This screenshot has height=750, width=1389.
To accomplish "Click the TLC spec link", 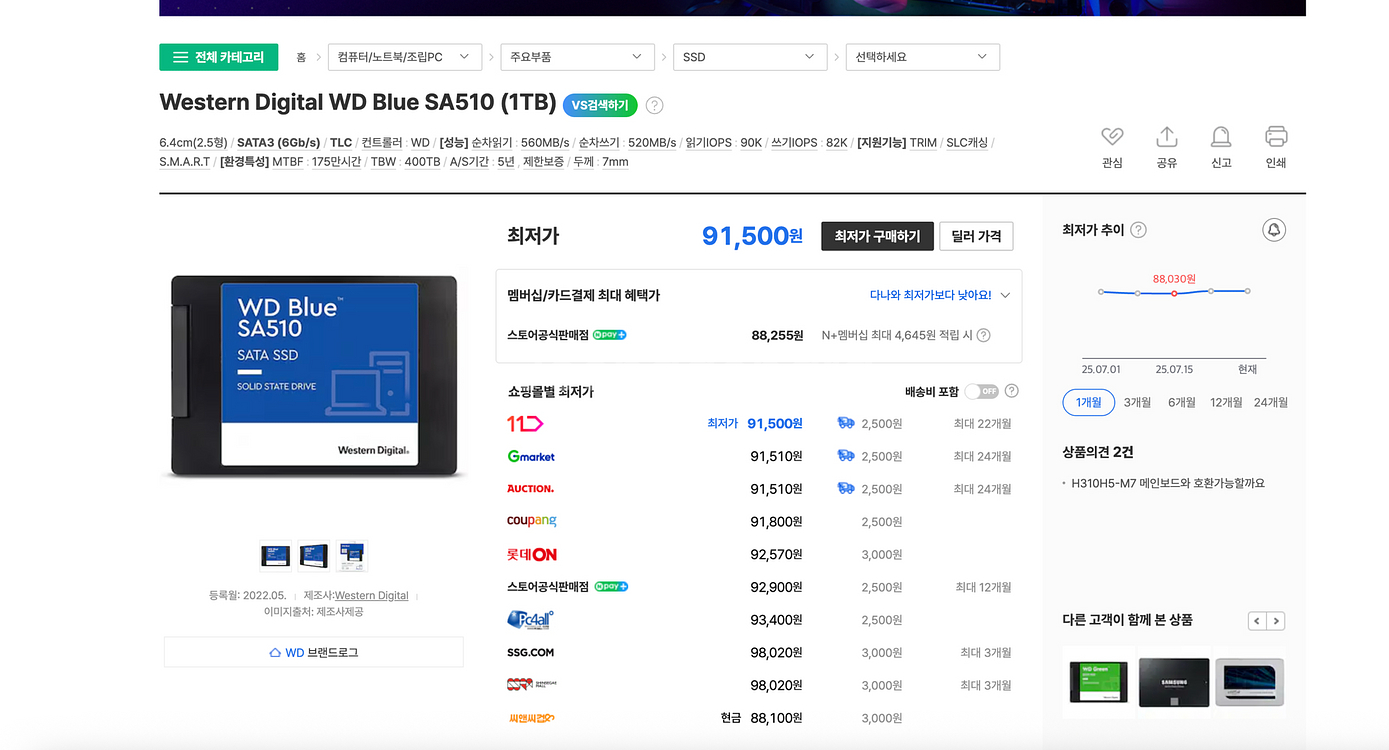I will coord(341,142).
